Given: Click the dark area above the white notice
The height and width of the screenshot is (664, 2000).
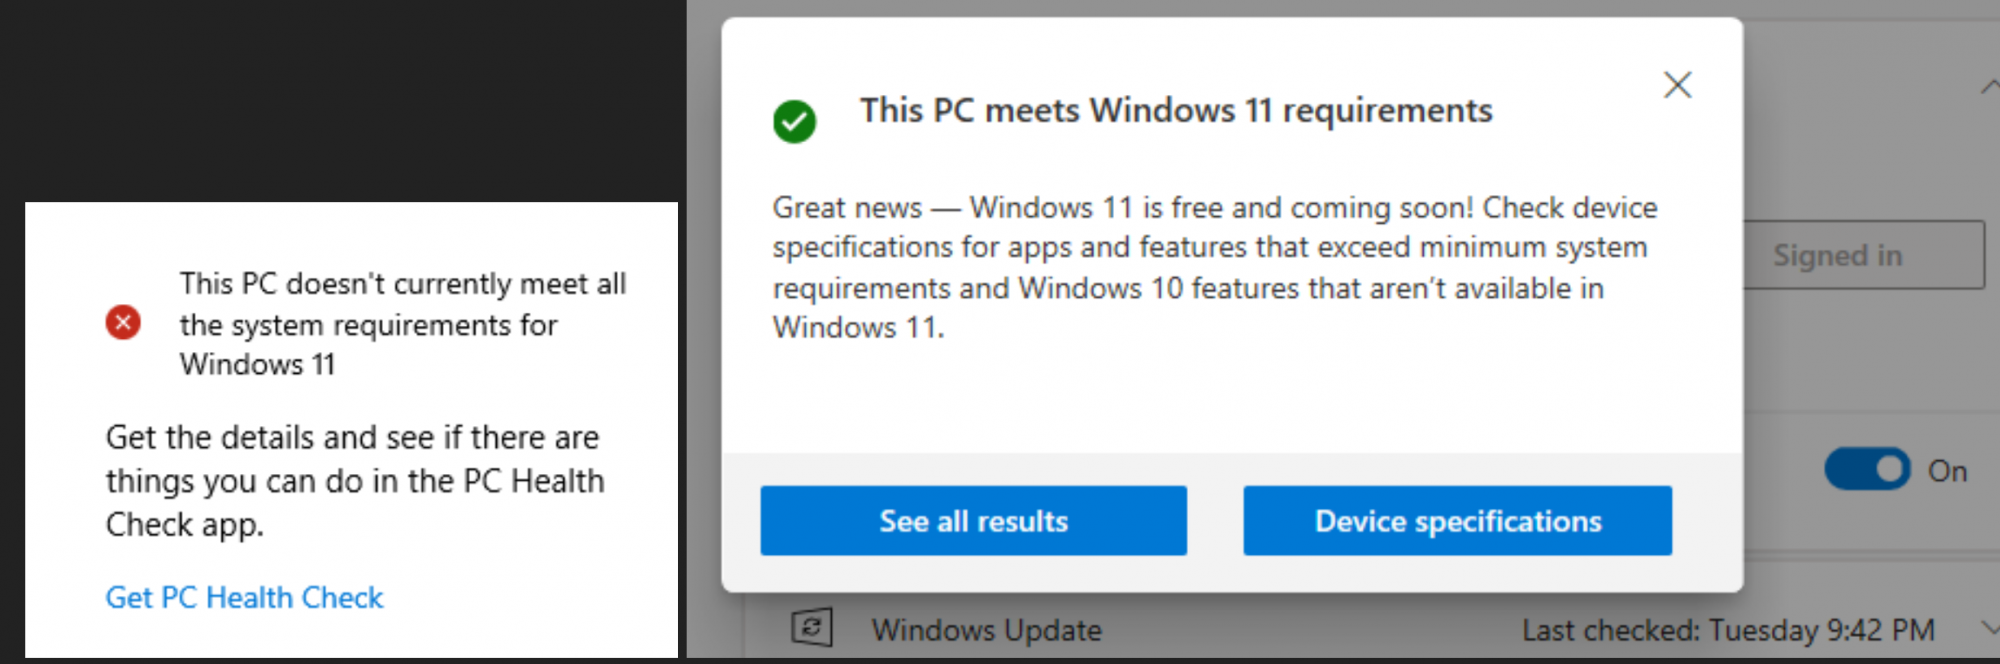Looking at the screenshot, I should coord(340,100).
